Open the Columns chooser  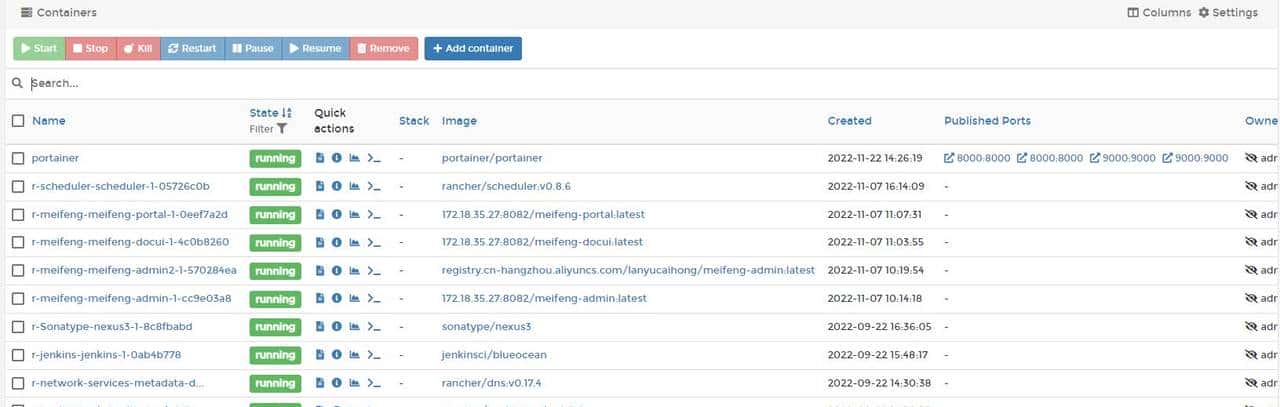coord(1159,13)
